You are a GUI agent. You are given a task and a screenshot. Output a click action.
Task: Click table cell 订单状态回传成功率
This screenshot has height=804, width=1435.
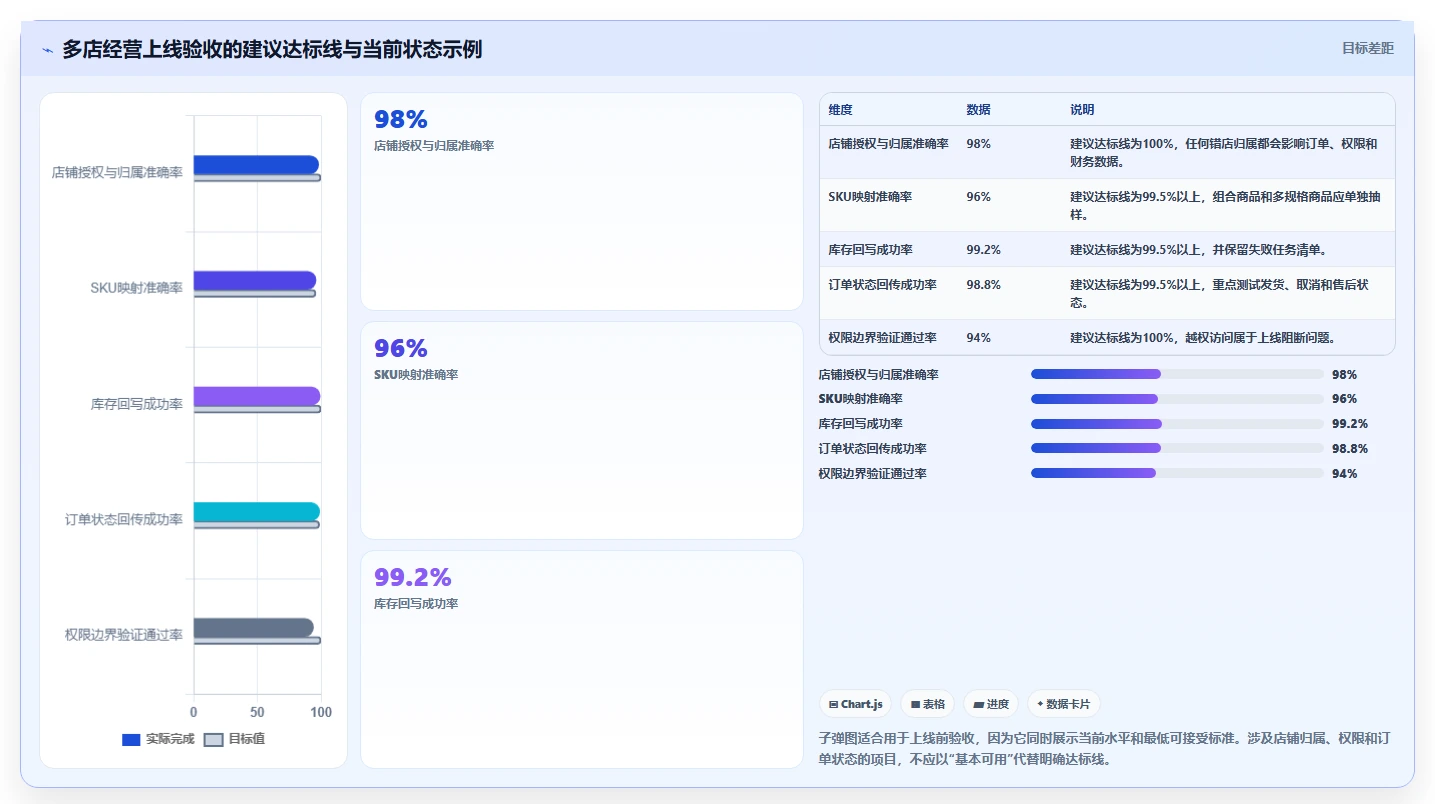click(882, 284)
